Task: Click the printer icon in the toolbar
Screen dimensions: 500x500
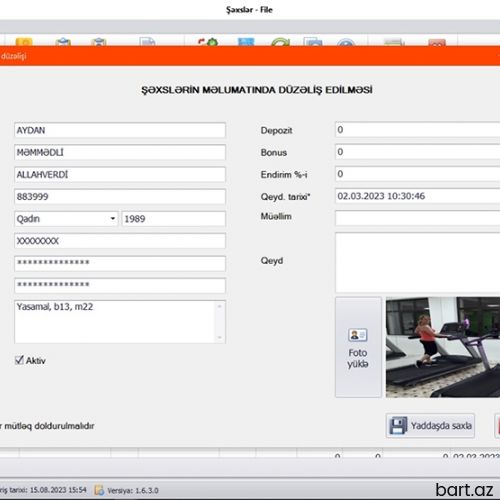Action: (394, 42)
